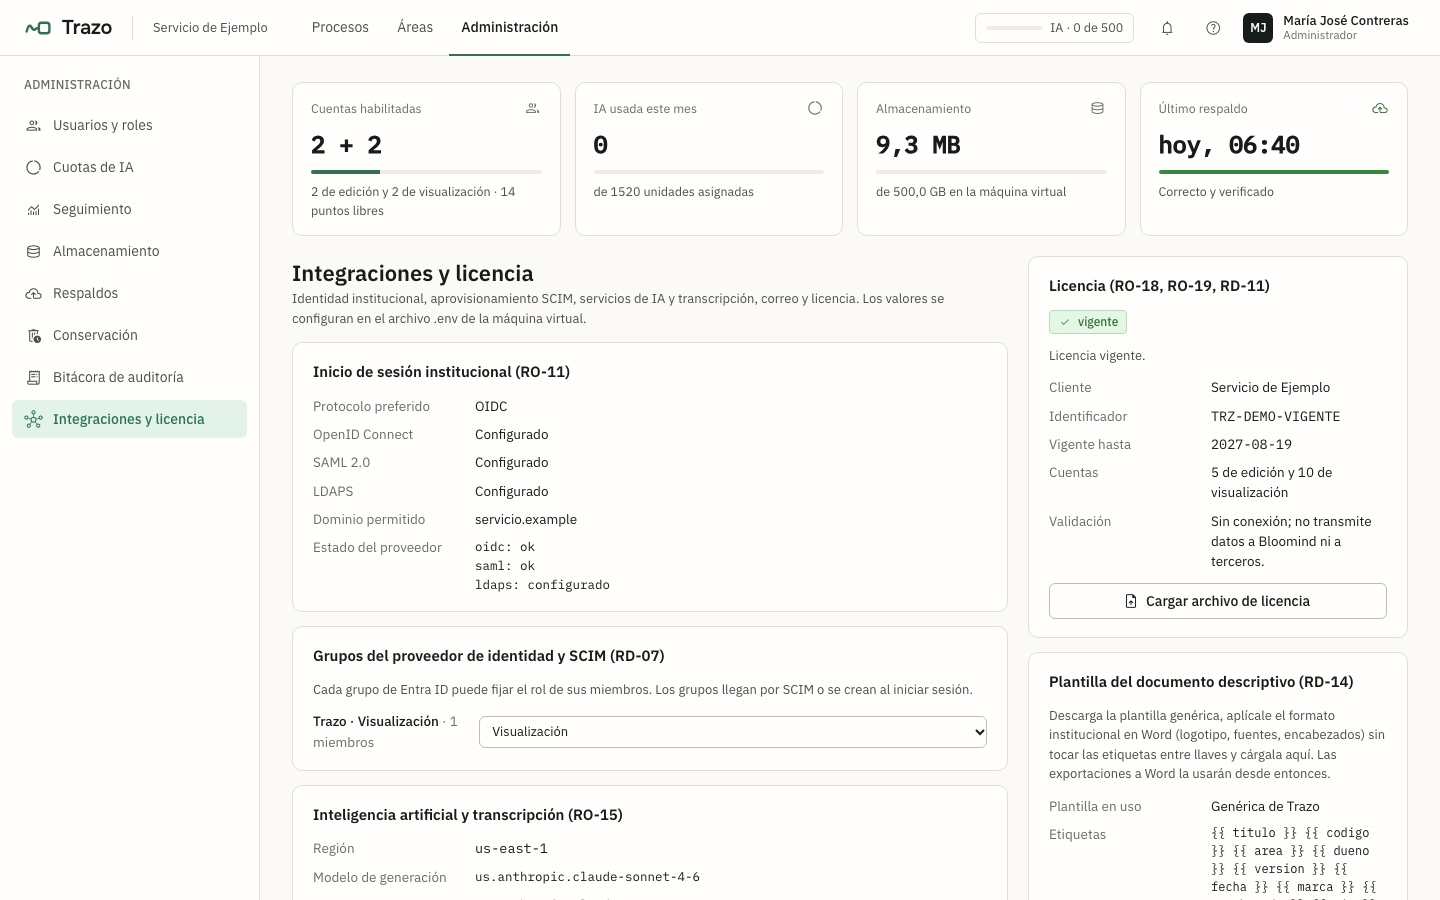Click the Trazo logo icon
This screenshot has width=1440, height=900.
pos(38,28)
